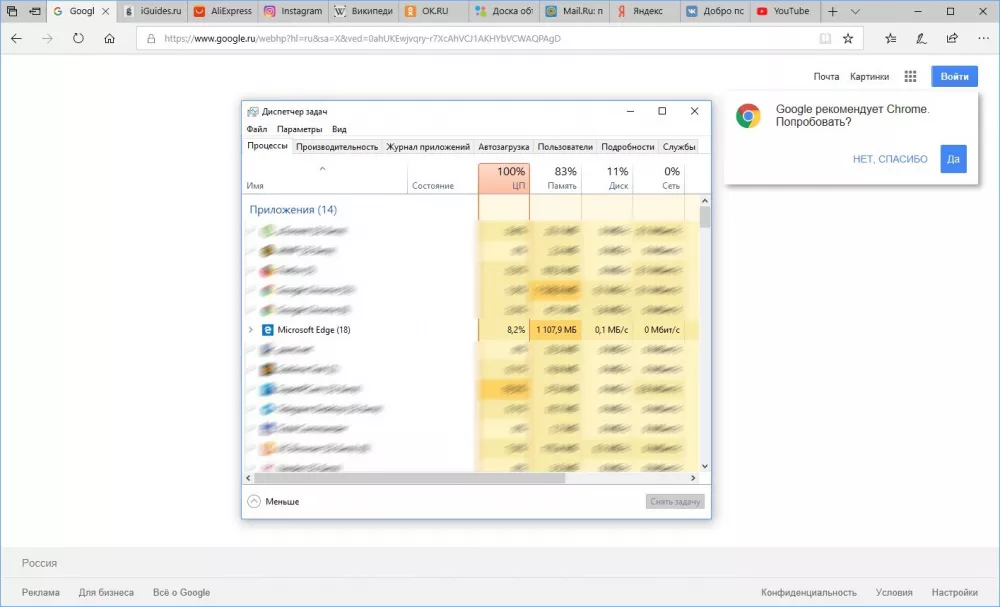1000x607 pixels.
Task: Add page to favorites with star icon
Action: point(848,38)
